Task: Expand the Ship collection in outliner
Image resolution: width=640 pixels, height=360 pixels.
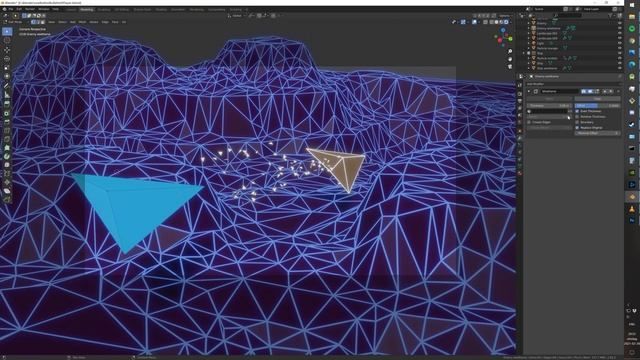Action: (524, 53)
